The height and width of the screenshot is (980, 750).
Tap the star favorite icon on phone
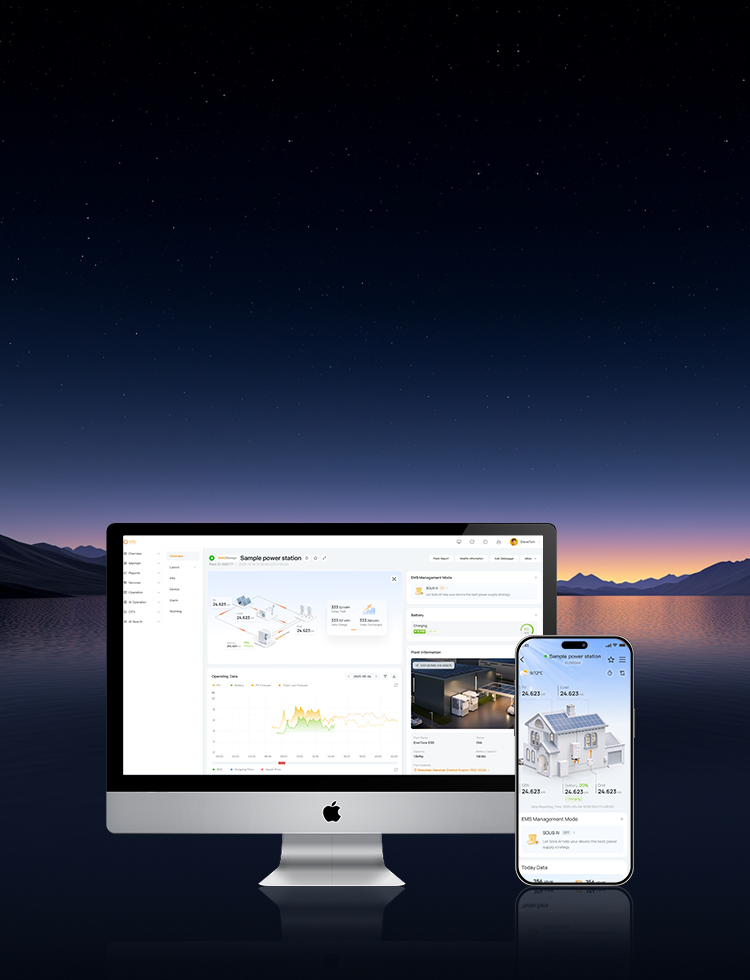click(611, 659)
